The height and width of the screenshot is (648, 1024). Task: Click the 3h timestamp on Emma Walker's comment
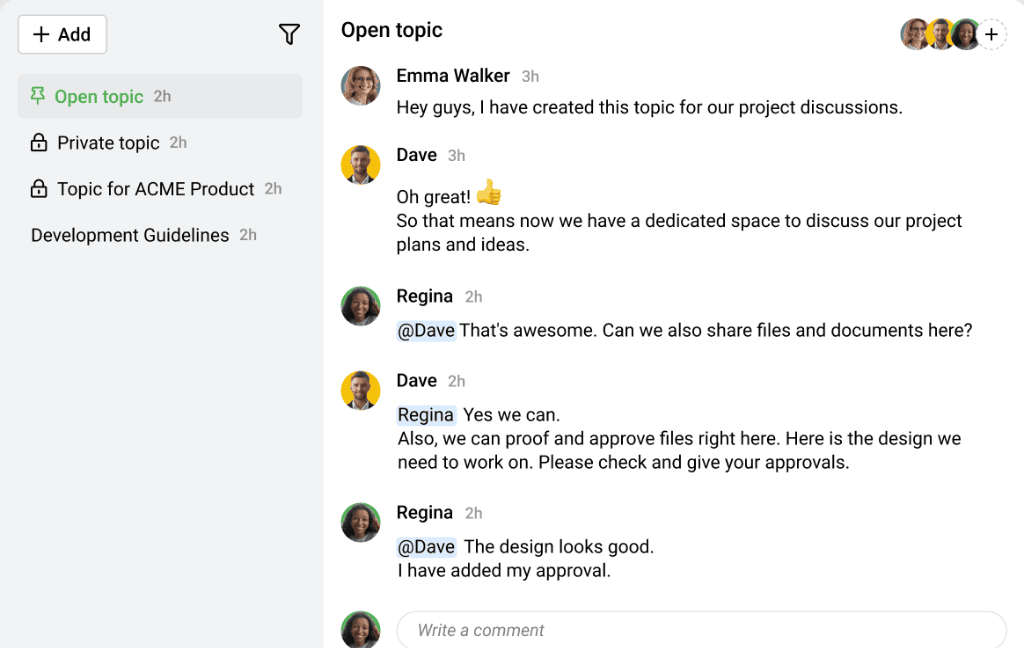point(530,77)
